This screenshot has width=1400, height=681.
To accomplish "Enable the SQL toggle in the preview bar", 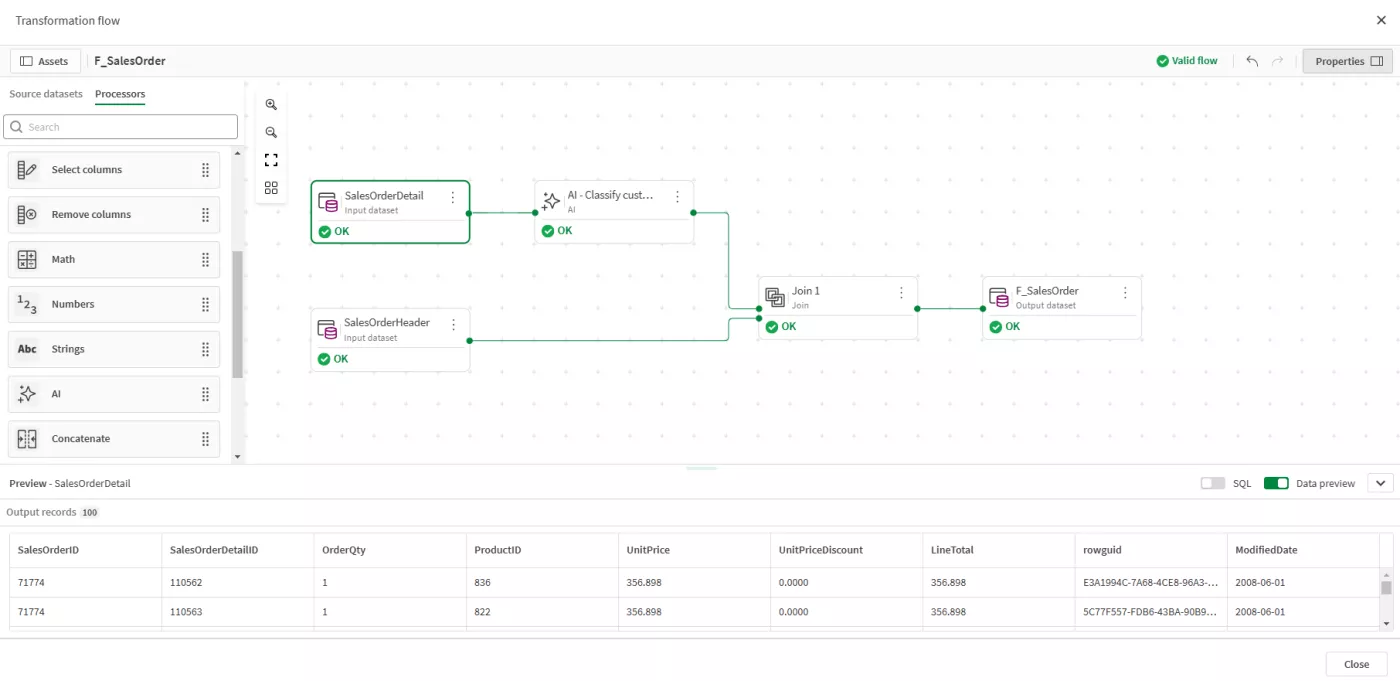I will coord(1213,482).
